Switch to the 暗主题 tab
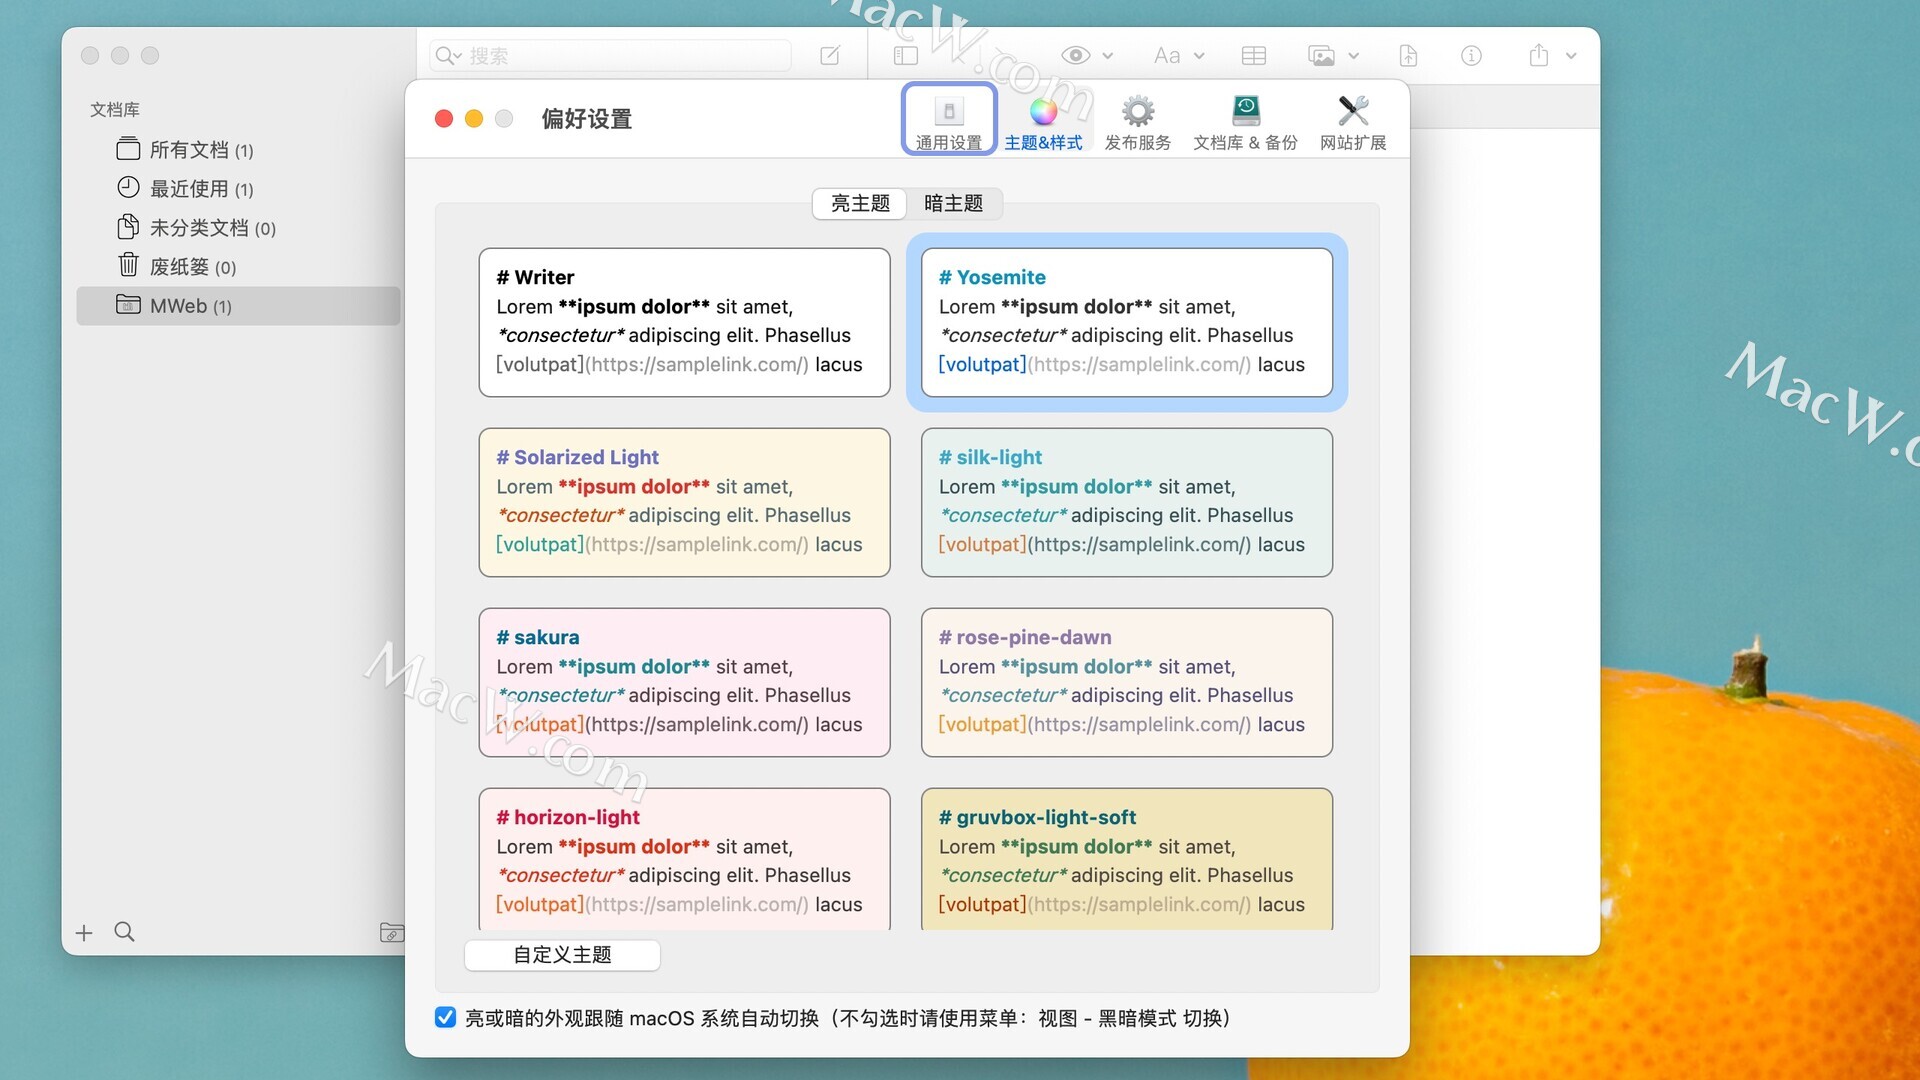The height and width of the screenshot is (1080, 1920). point(953,203)
